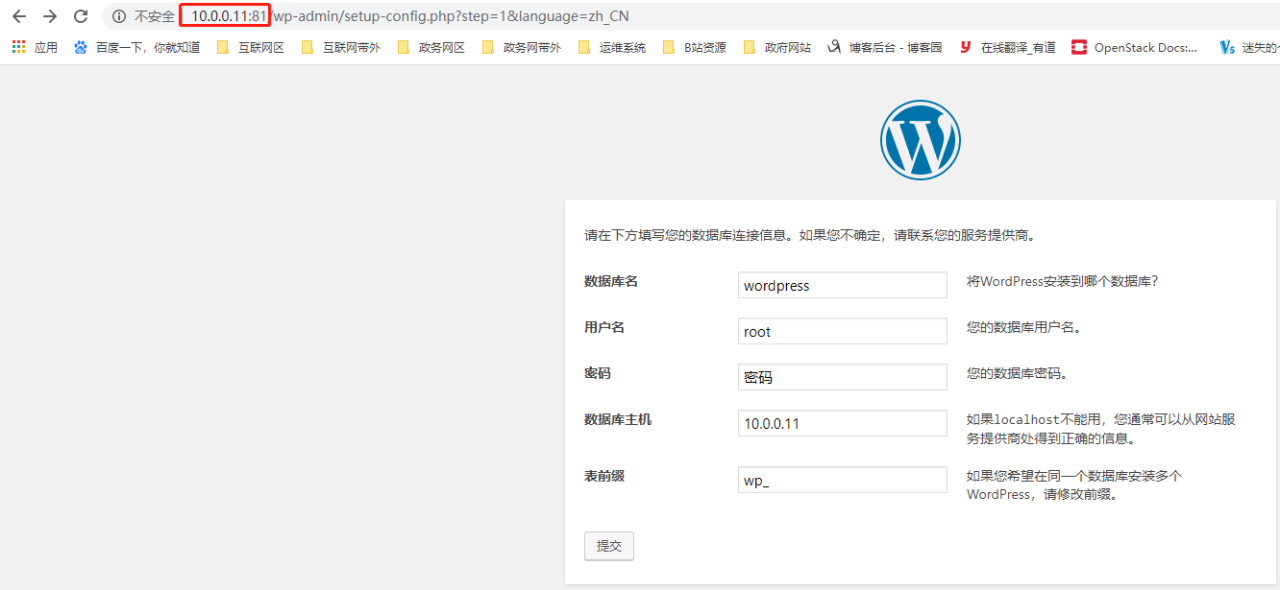
Task: Go back with the browser back arrow
Action: click(19, 16)
